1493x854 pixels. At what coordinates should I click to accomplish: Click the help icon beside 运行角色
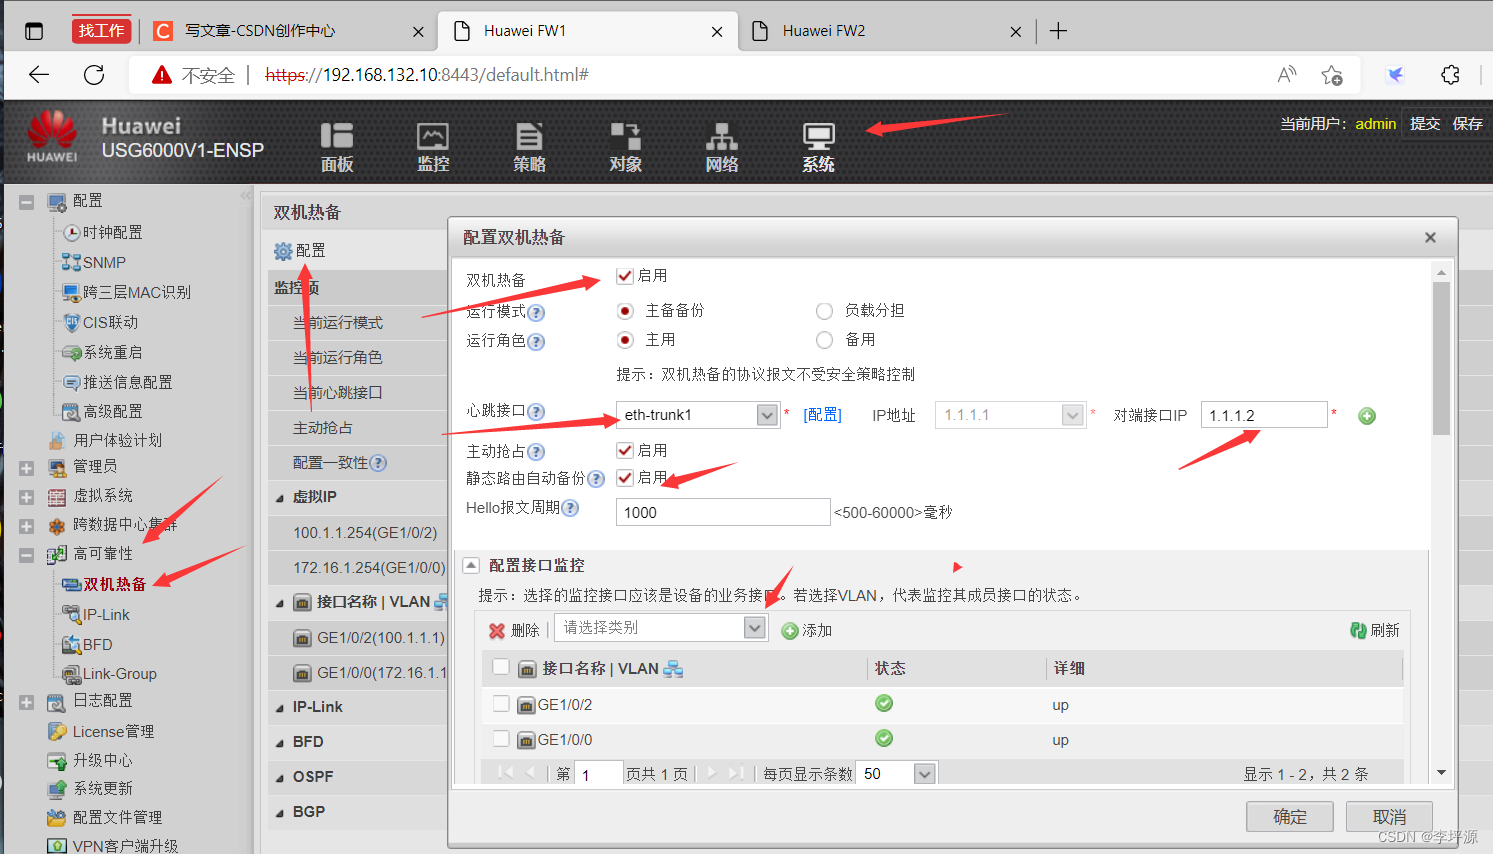pyautogui.click(x=536, y=342)
